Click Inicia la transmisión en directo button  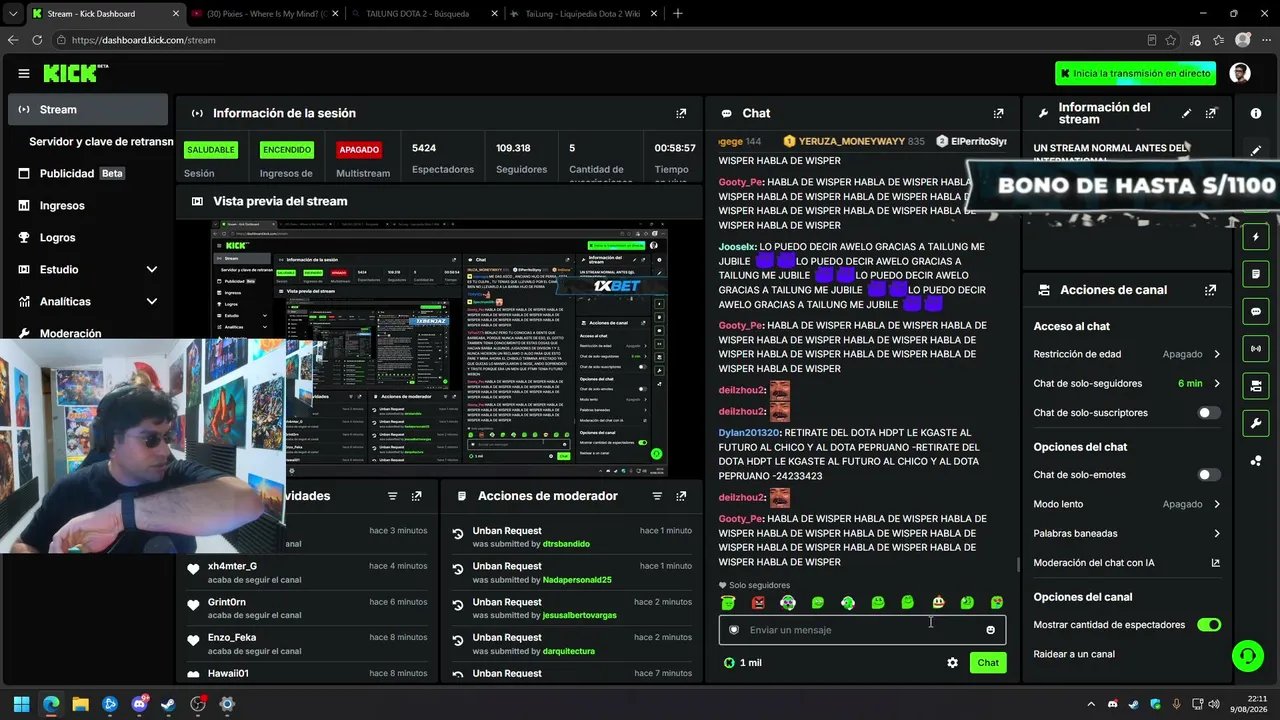tap(1135, 73)
